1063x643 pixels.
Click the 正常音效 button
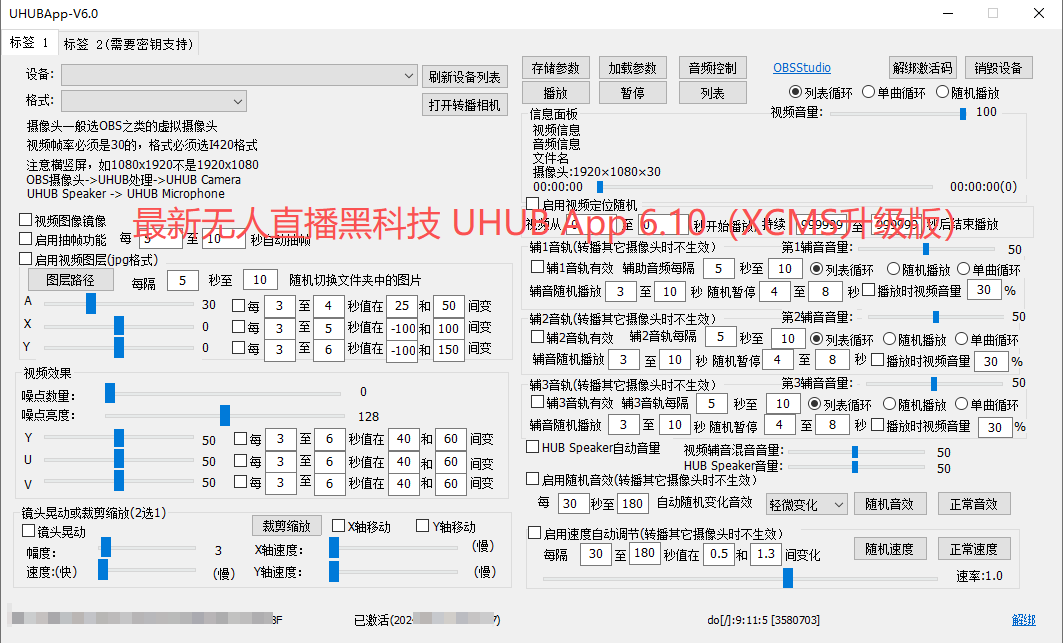974,504
